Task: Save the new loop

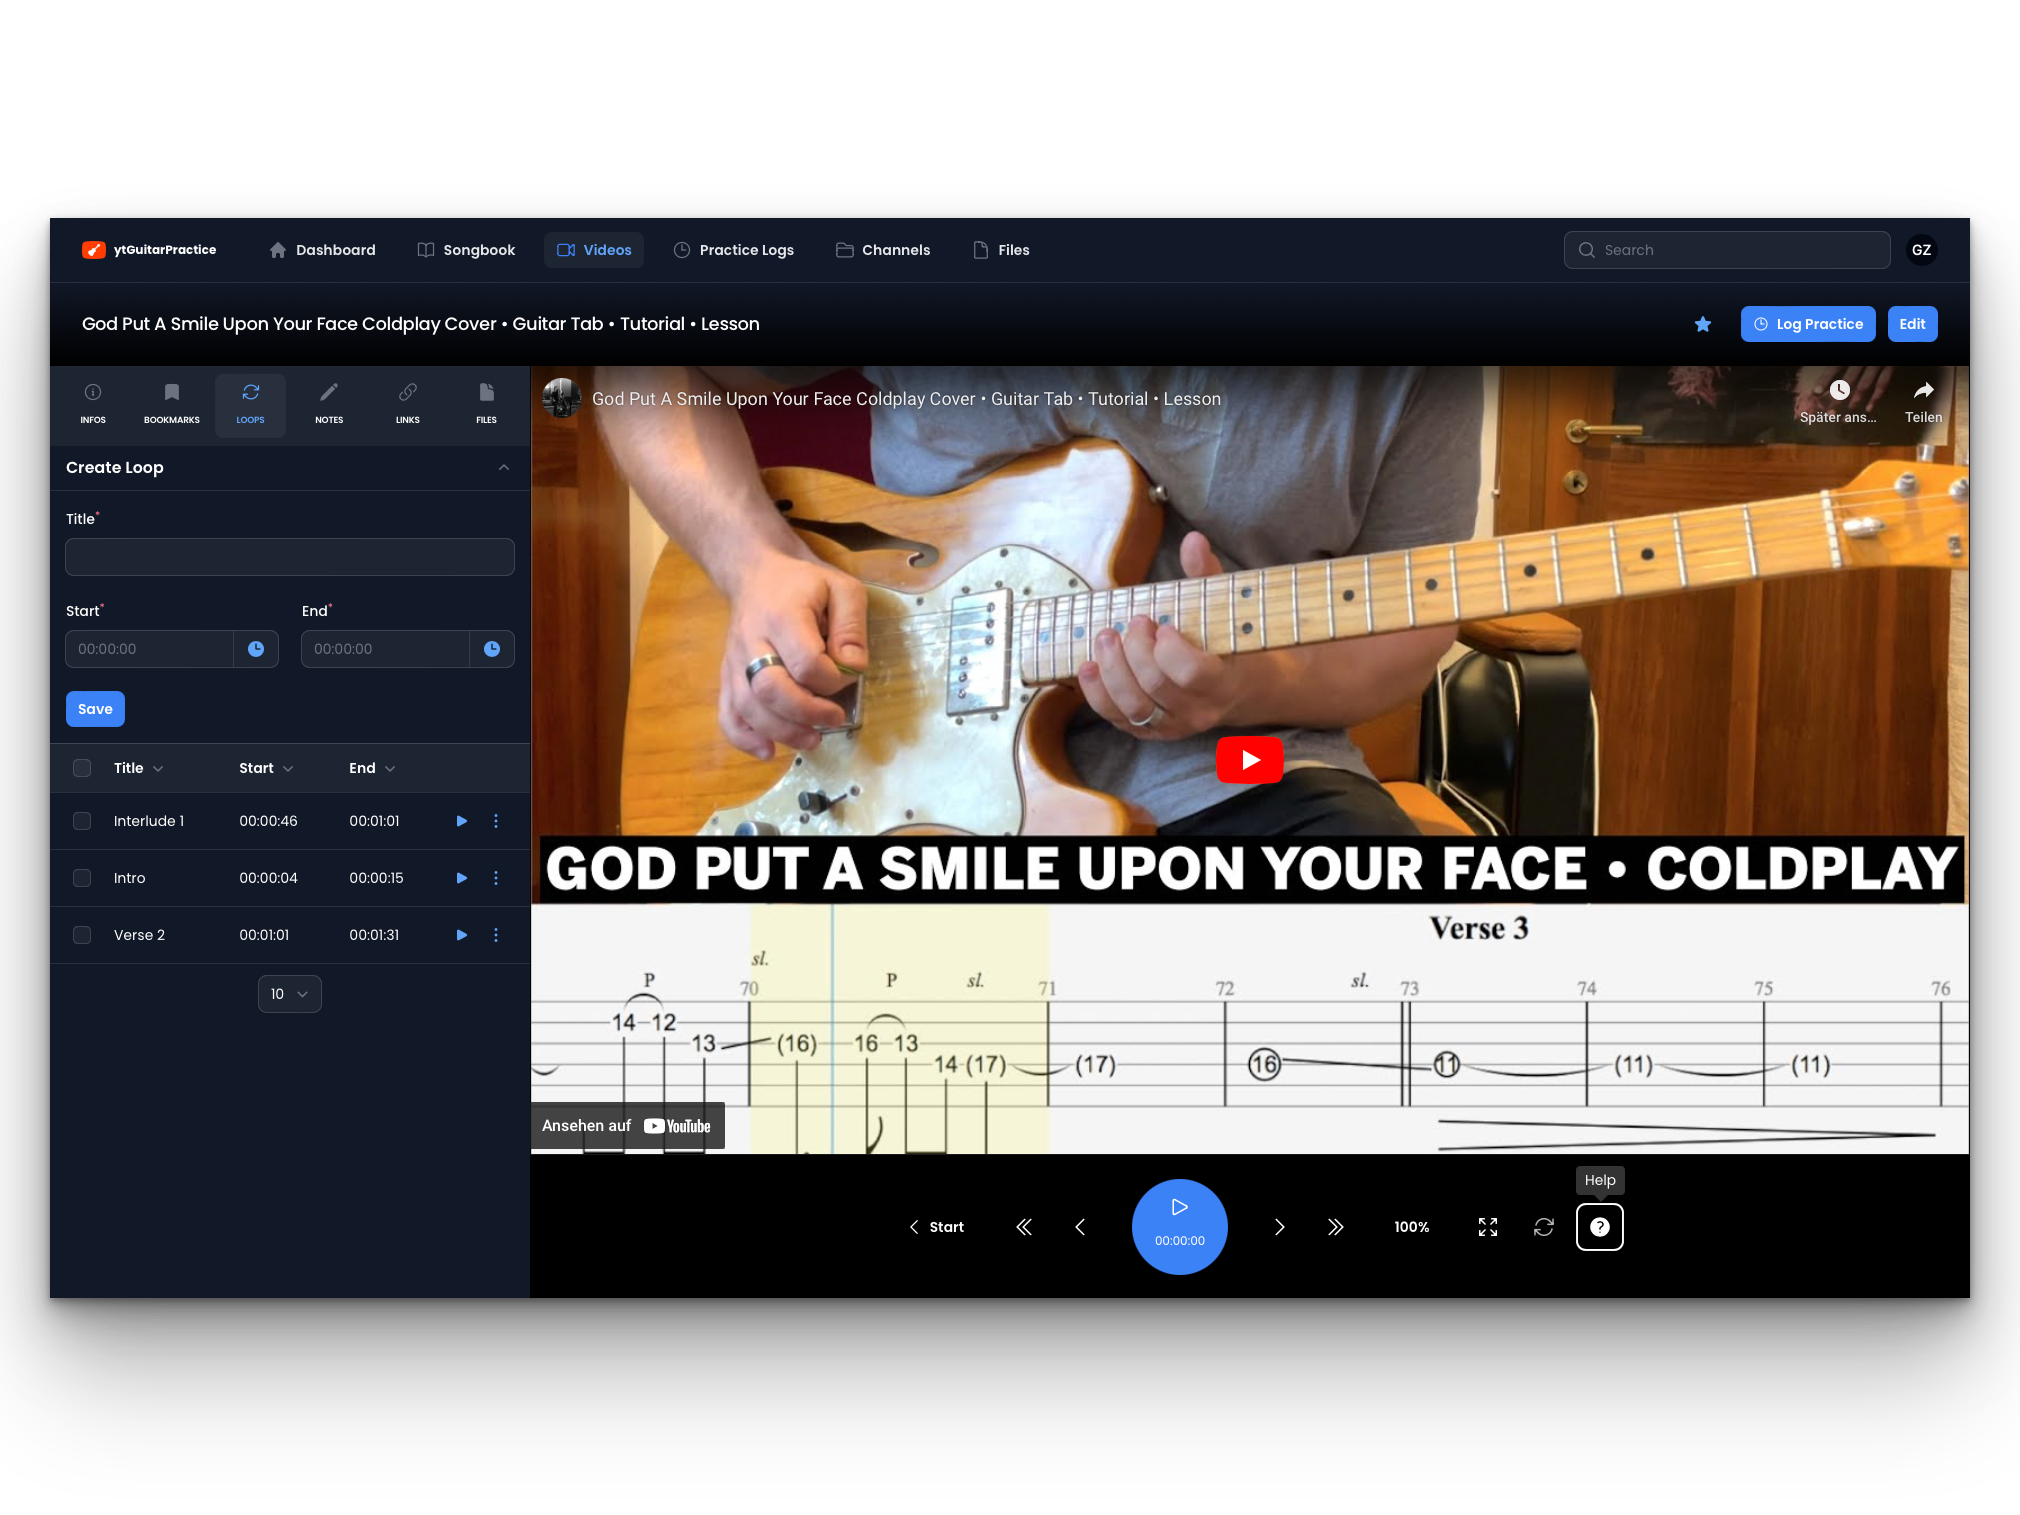Action: pyautogui.click(x=94, y=708)
